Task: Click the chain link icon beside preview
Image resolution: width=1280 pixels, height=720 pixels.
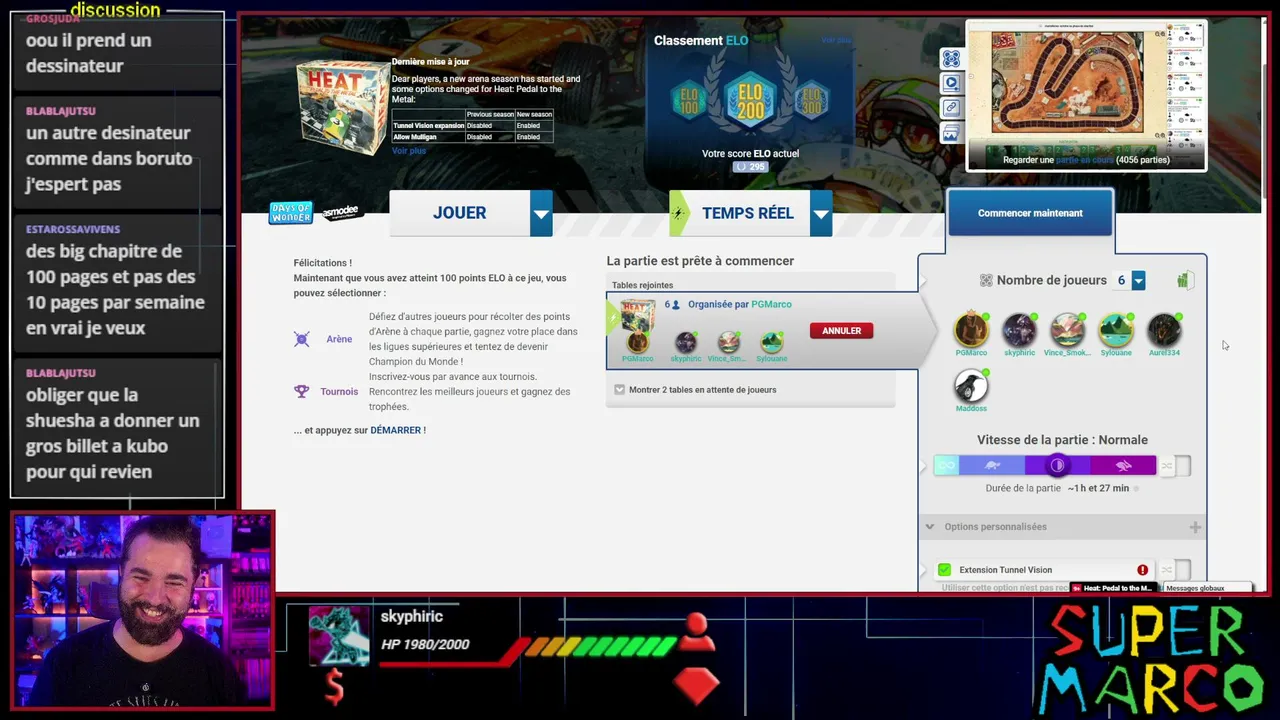Action: click(x=951, y=108)
